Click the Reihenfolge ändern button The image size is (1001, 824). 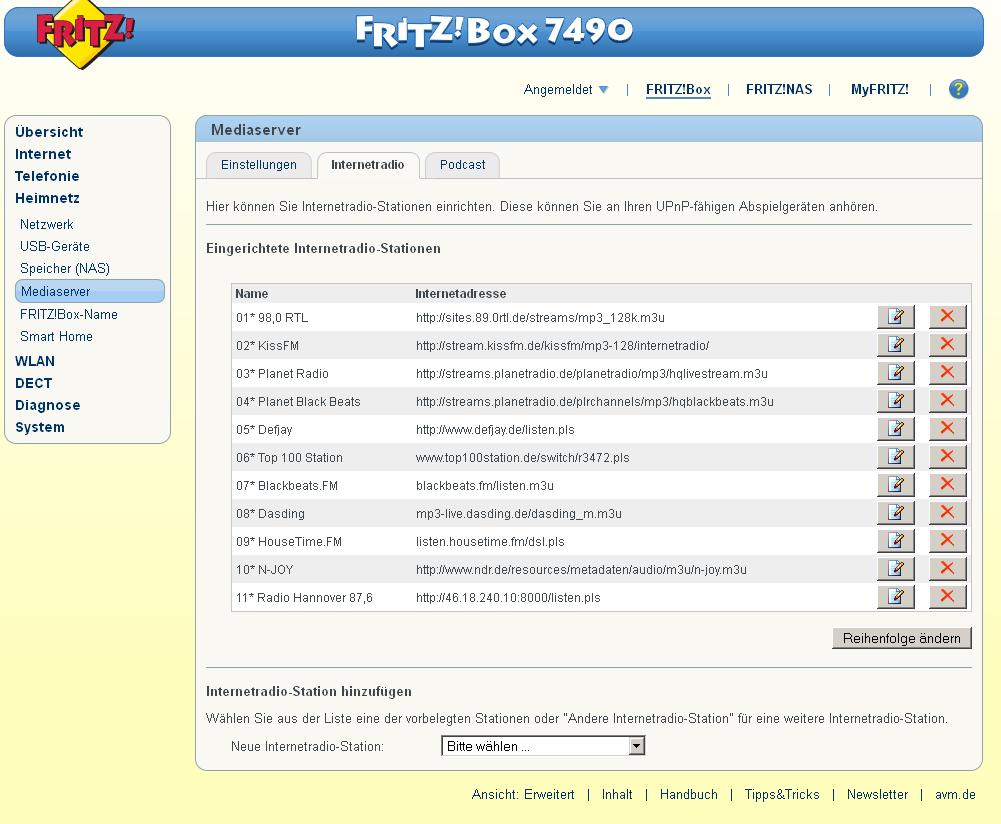click(901, 638)
